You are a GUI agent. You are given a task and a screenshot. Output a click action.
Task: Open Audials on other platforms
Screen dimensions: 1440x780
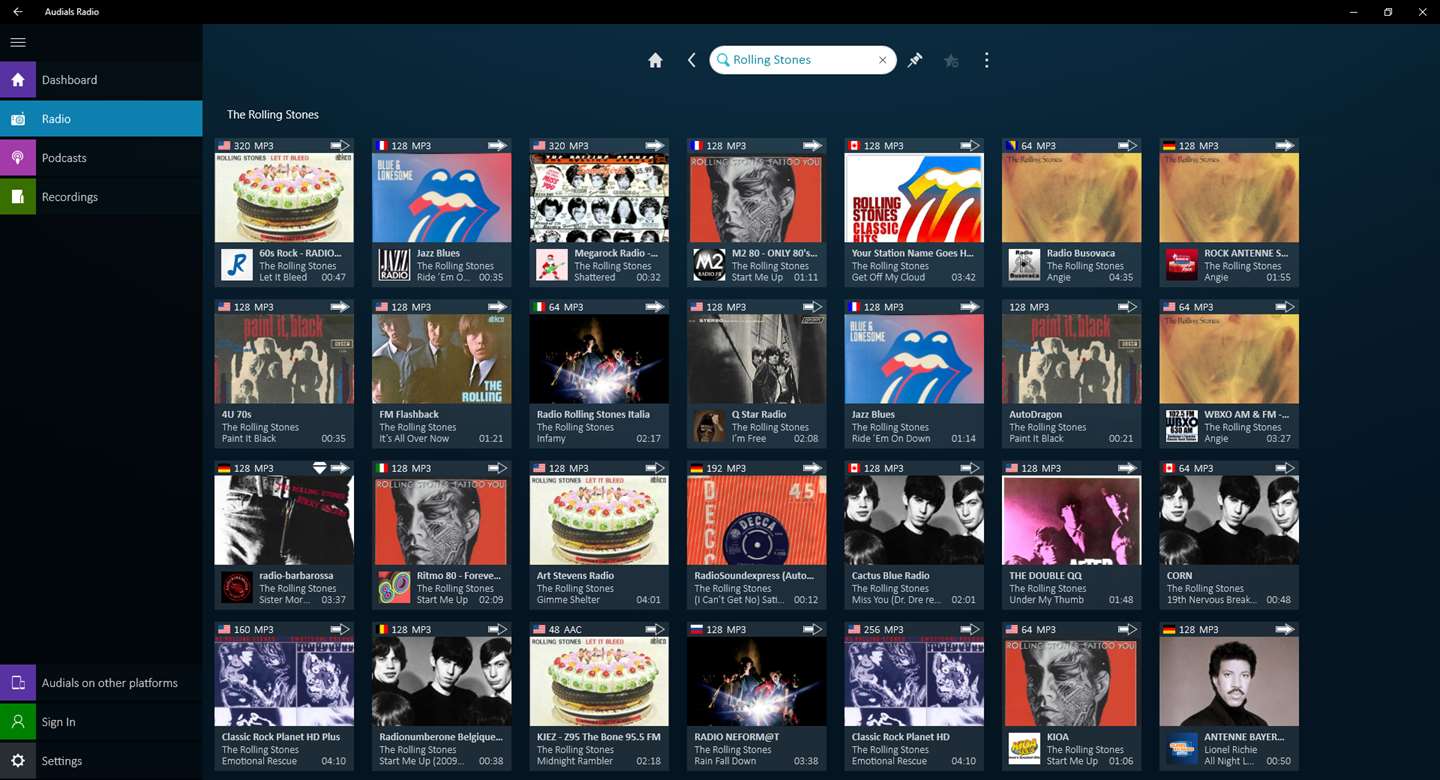tap(101, 683)
